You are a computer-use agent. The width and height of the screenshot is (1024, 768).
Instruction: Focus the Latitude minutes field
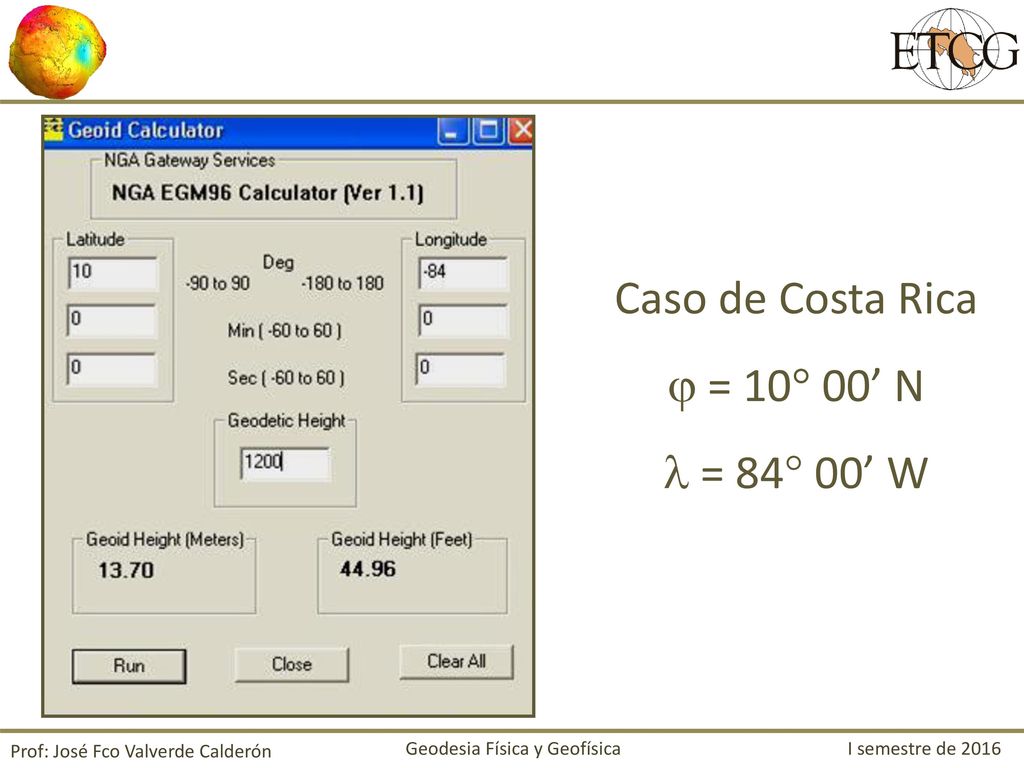point(112,321)
